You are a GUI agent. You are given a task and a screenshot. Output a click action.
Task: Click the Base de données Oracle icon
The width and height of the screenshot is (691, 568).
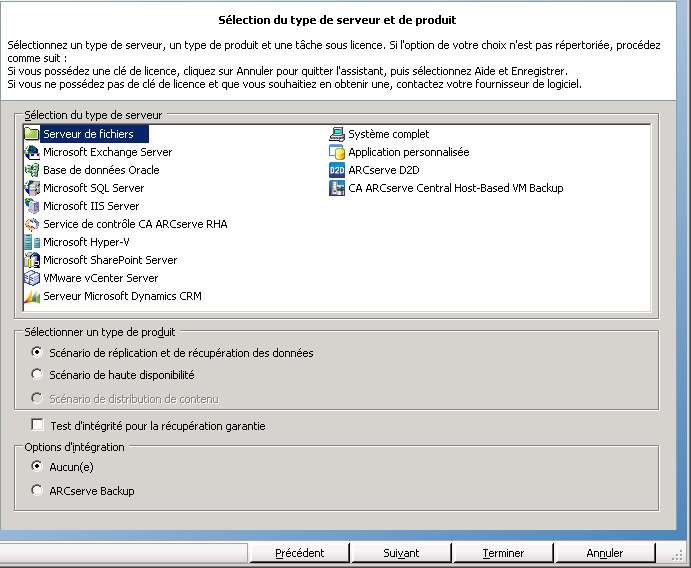[x=32, y=170]
